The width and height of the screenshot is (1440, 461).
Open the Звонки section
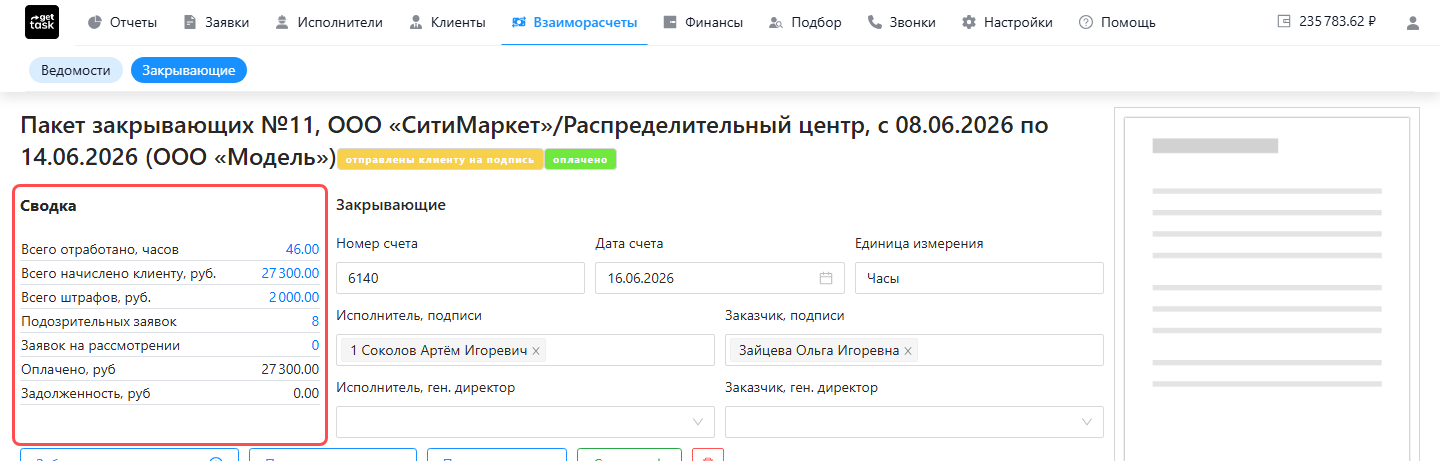coord(901,22)
